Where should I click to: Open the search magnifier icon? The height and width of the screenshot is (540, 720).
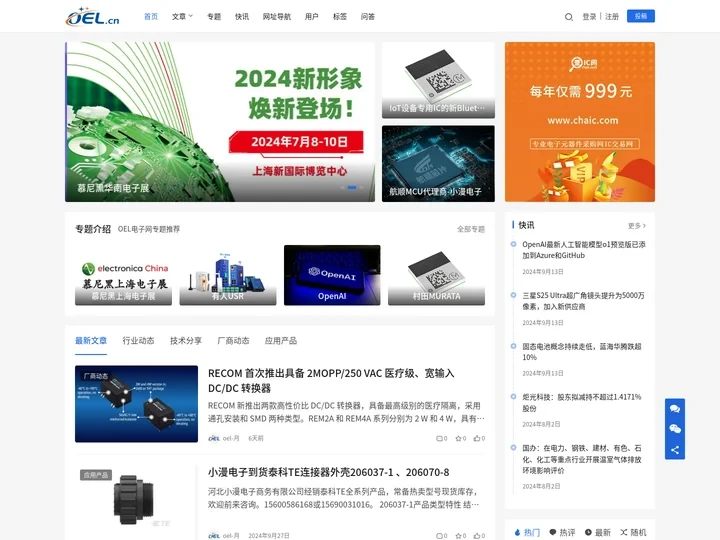click(x=568, y=17)
